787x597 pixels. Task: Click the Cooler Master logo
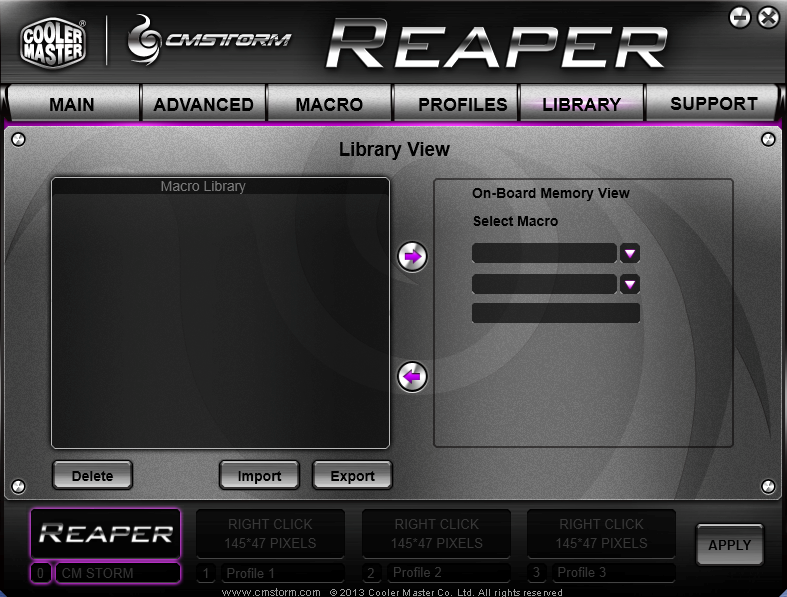(x=53, y=43)
